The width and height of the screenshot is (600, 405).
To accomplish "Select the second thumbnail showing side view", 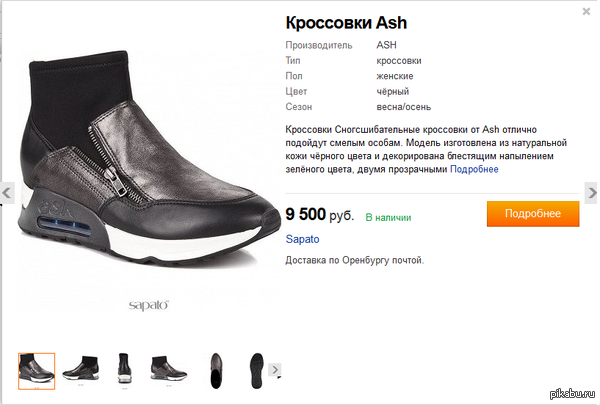I will click(x=81, y=369).
